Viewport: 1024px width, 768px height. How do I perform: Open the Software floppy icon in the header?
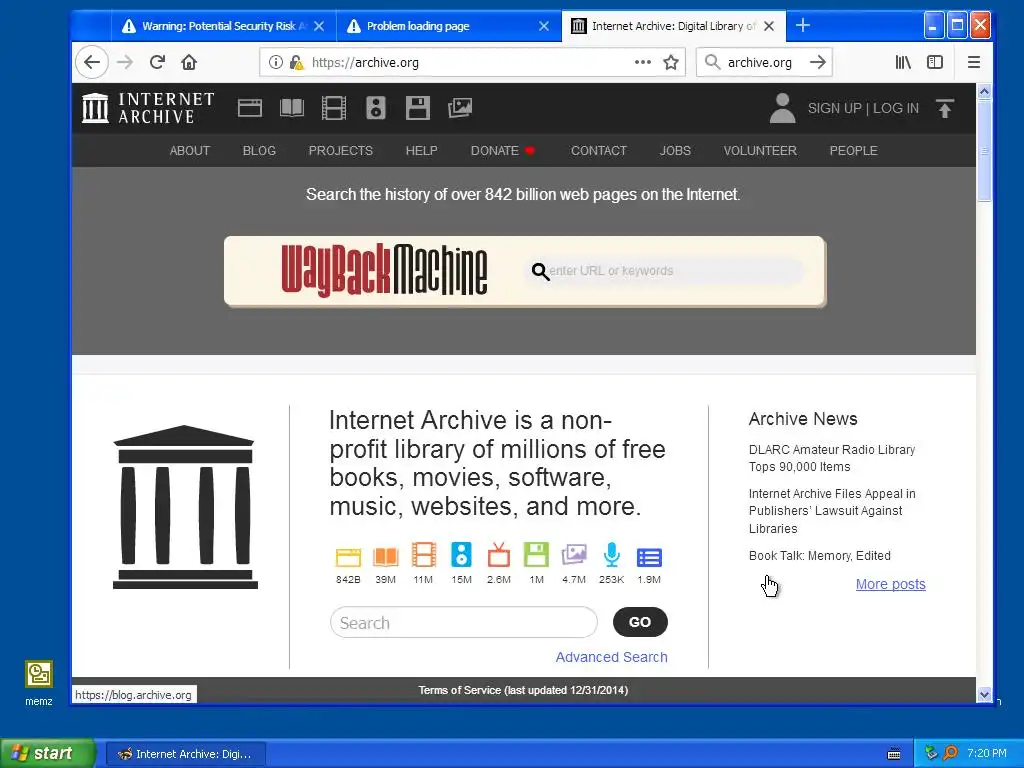click(x=417, y=108)
